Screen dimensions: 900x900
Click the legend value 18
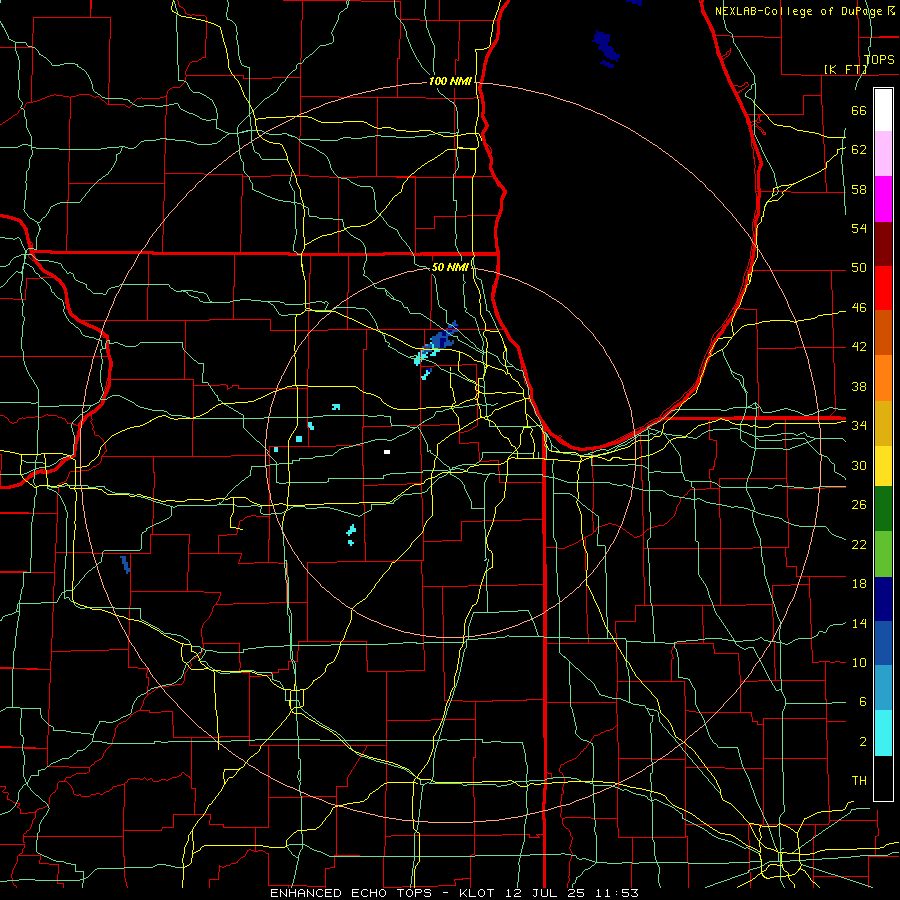[x=859, y=584]
